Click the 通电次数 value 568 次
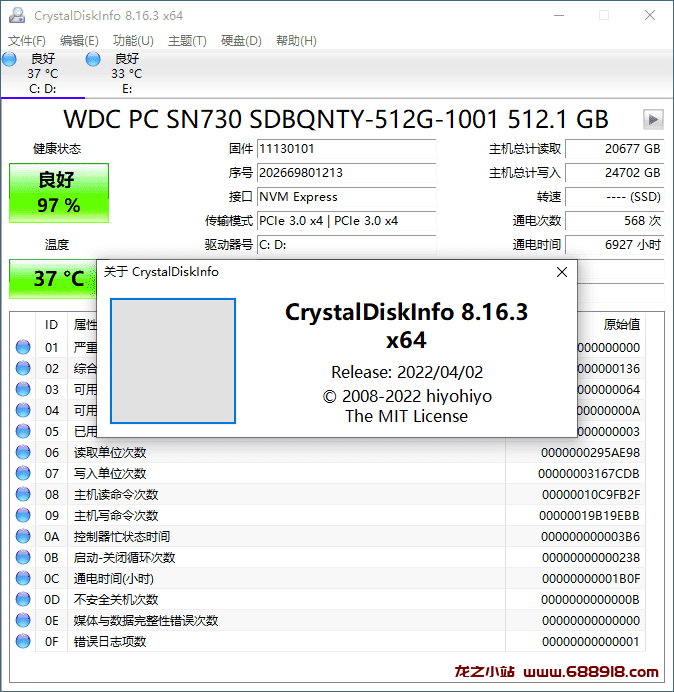This screenshot has width=674, height=692. point(614,221)
